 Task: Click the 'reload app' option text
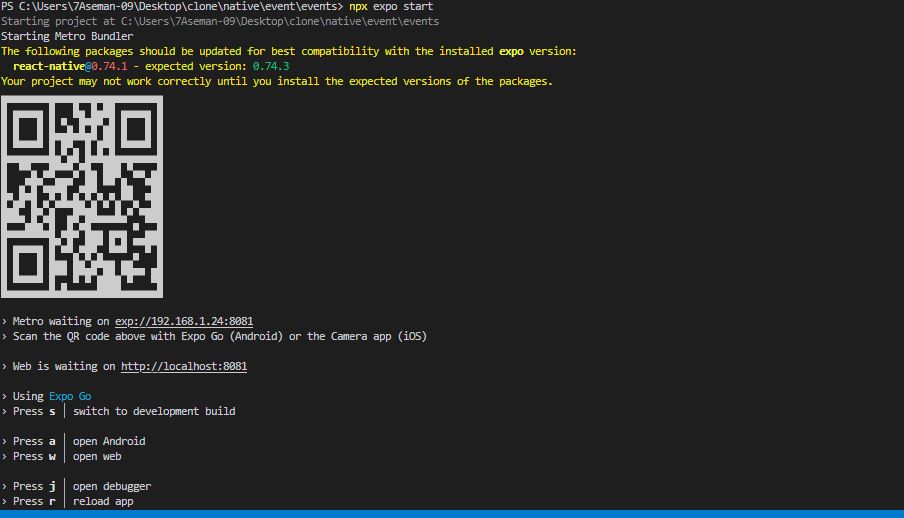(x=103, y=501)
